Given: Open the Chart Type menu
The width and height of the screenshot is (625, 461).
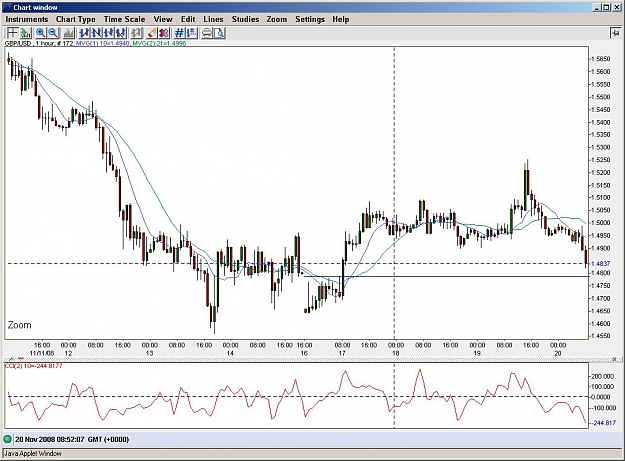Looking at the screenshot, I should pyautogui.click(x=76, y=19).
